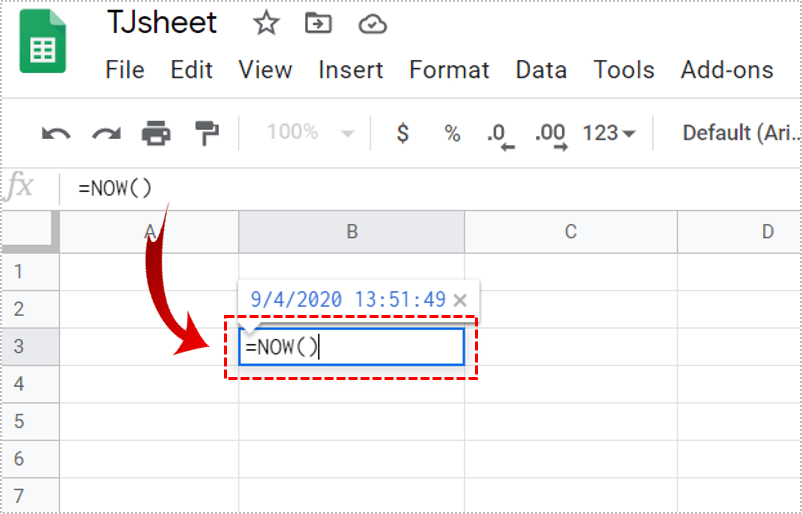Select column C header
The image size is (802, 514).
(570, 232)
